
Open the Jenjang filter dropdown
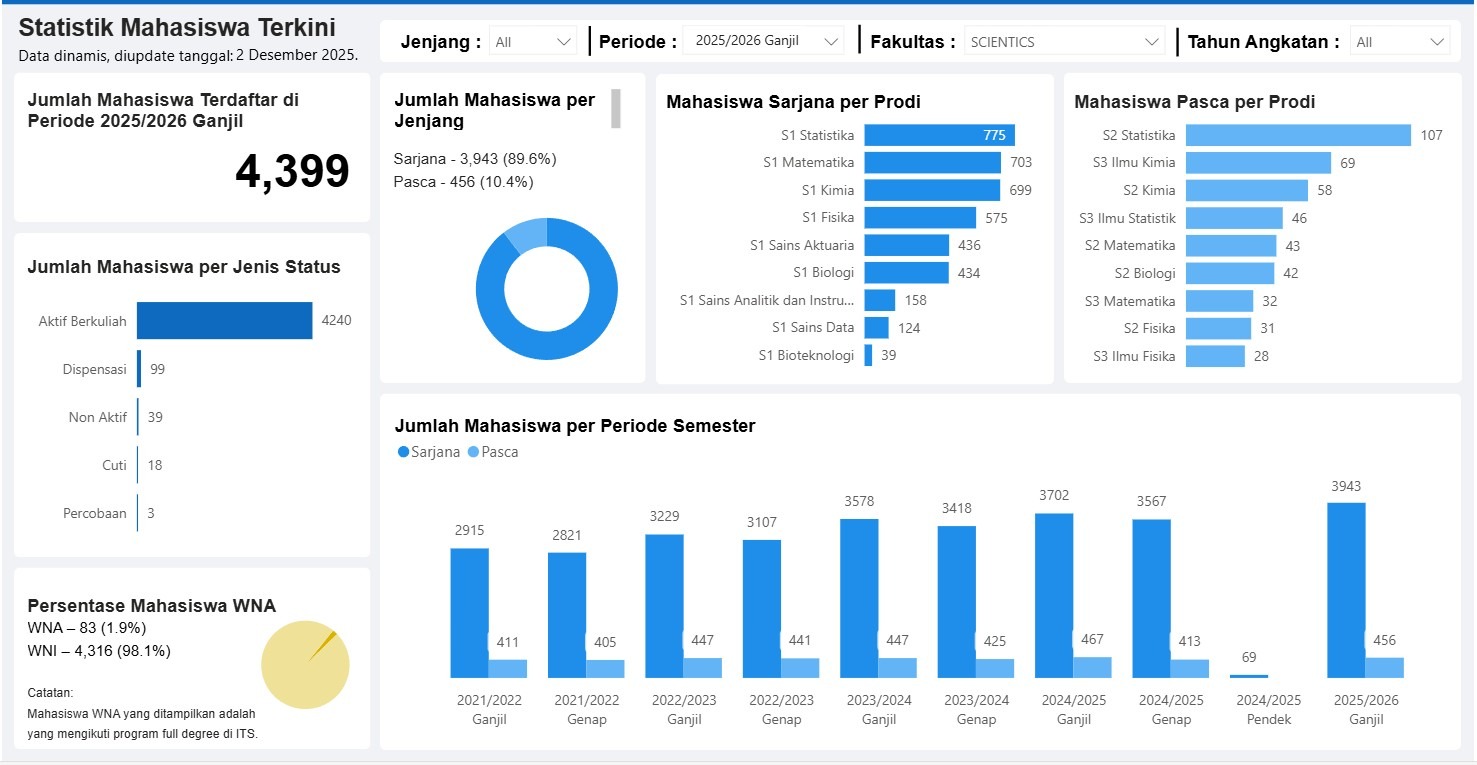(x=533, y=42)
